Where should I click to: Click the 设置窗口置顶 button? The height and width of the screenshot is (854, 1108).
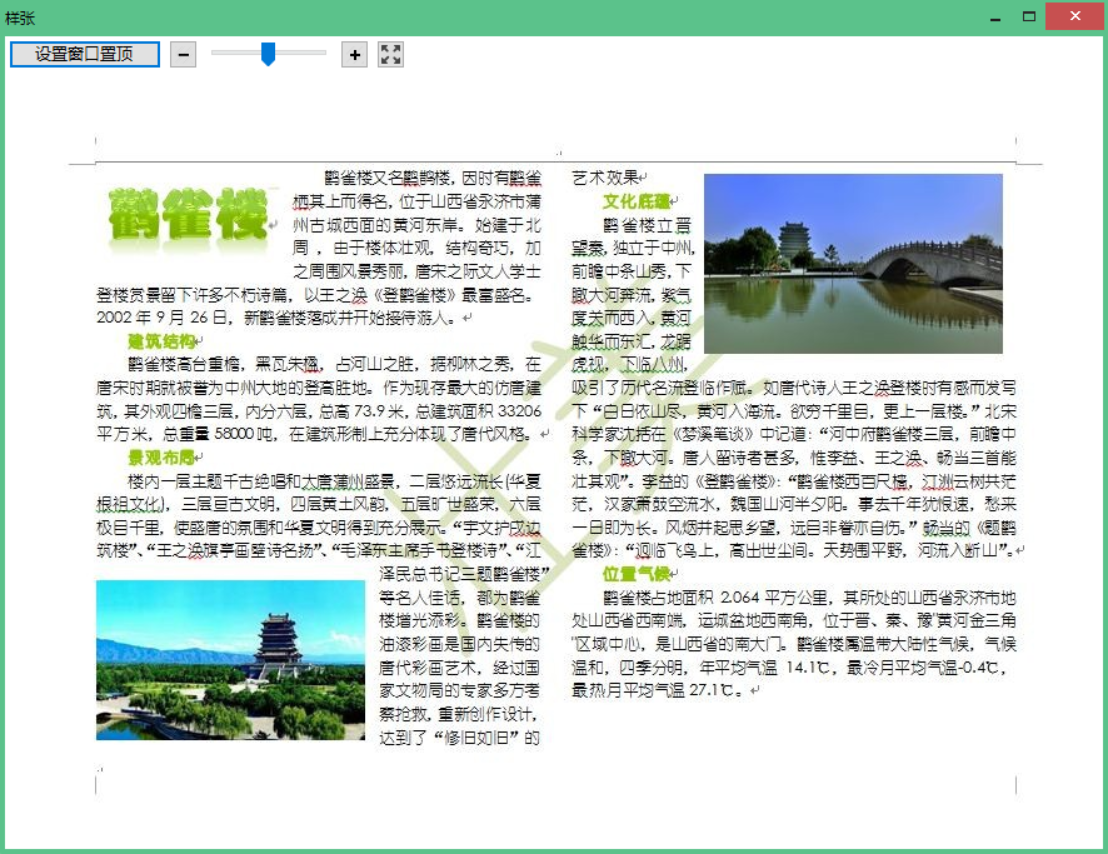click(x=85, y=54)
